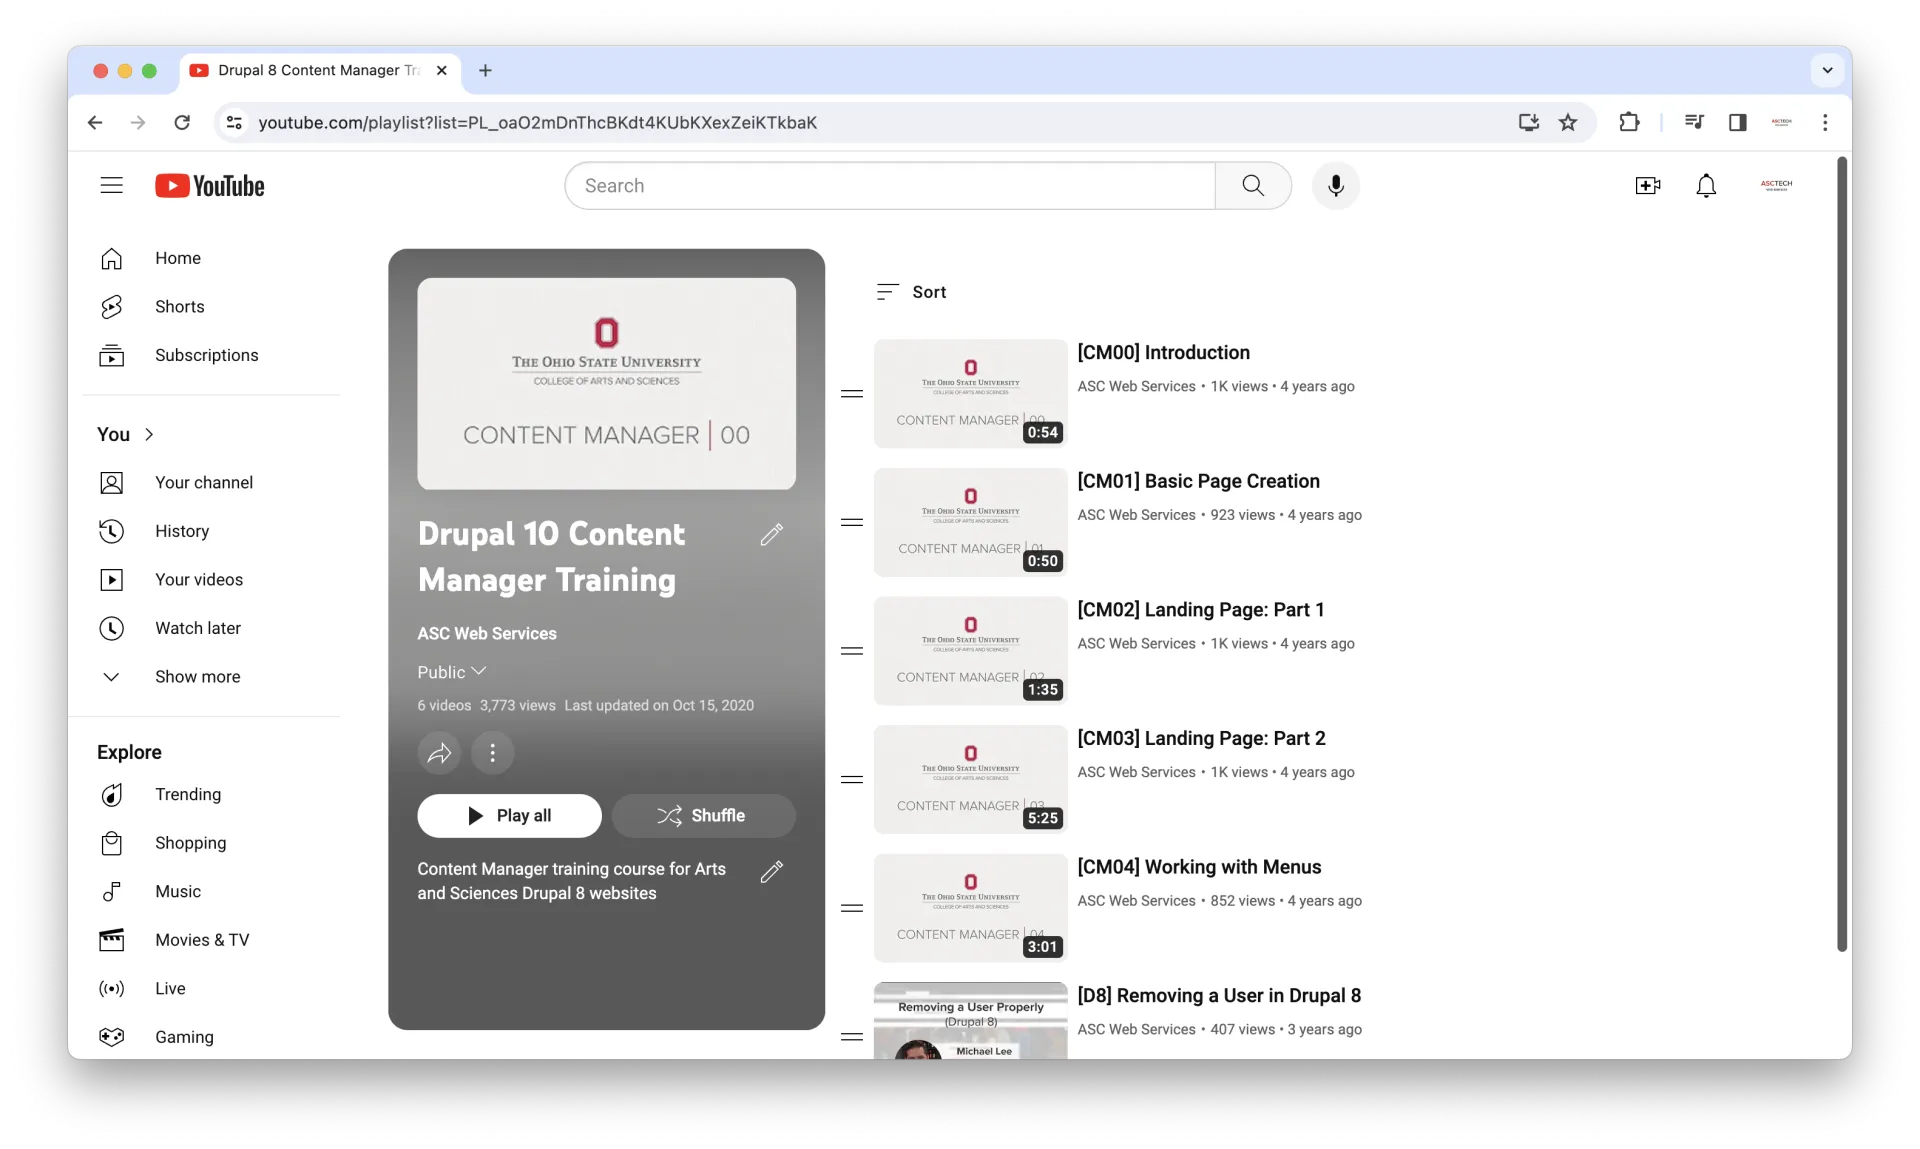Click reorder handle beside CM03 Landing Page Part 2

[x=852, y=779]
